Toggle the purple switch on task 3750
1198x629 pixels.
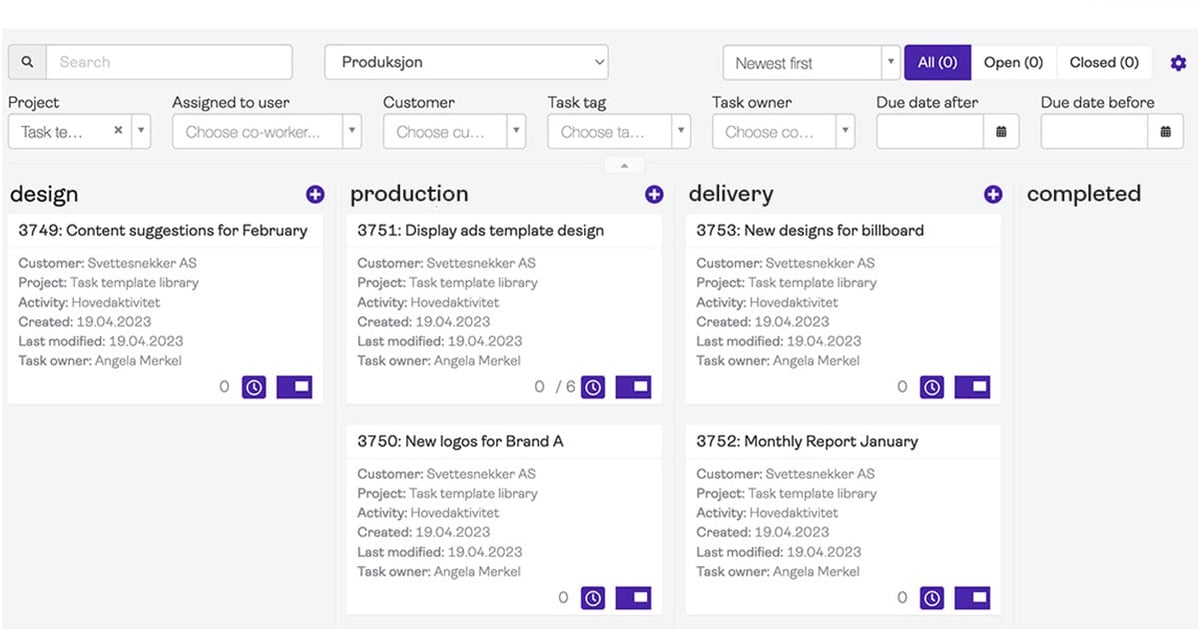[633, 598]
